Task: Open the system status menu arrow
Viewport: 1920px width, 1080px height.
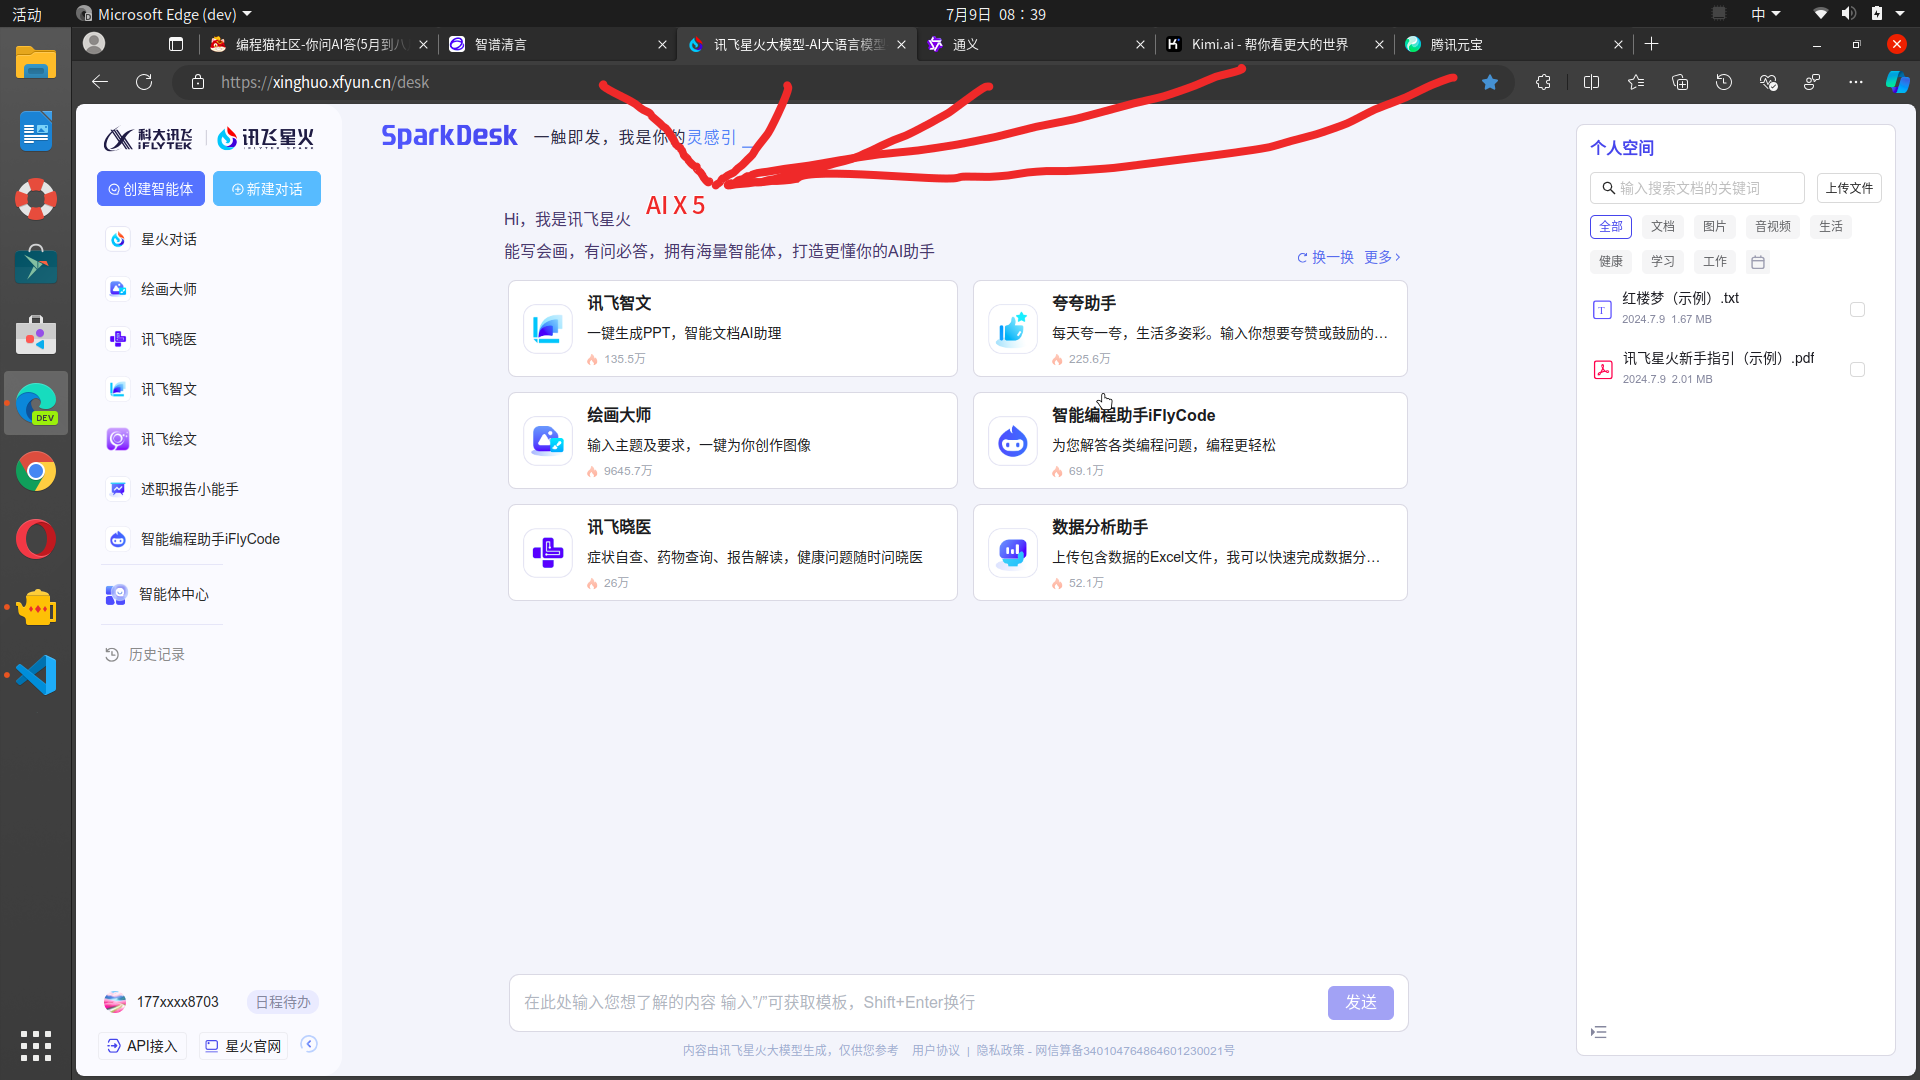Action: click(1900, 14)
